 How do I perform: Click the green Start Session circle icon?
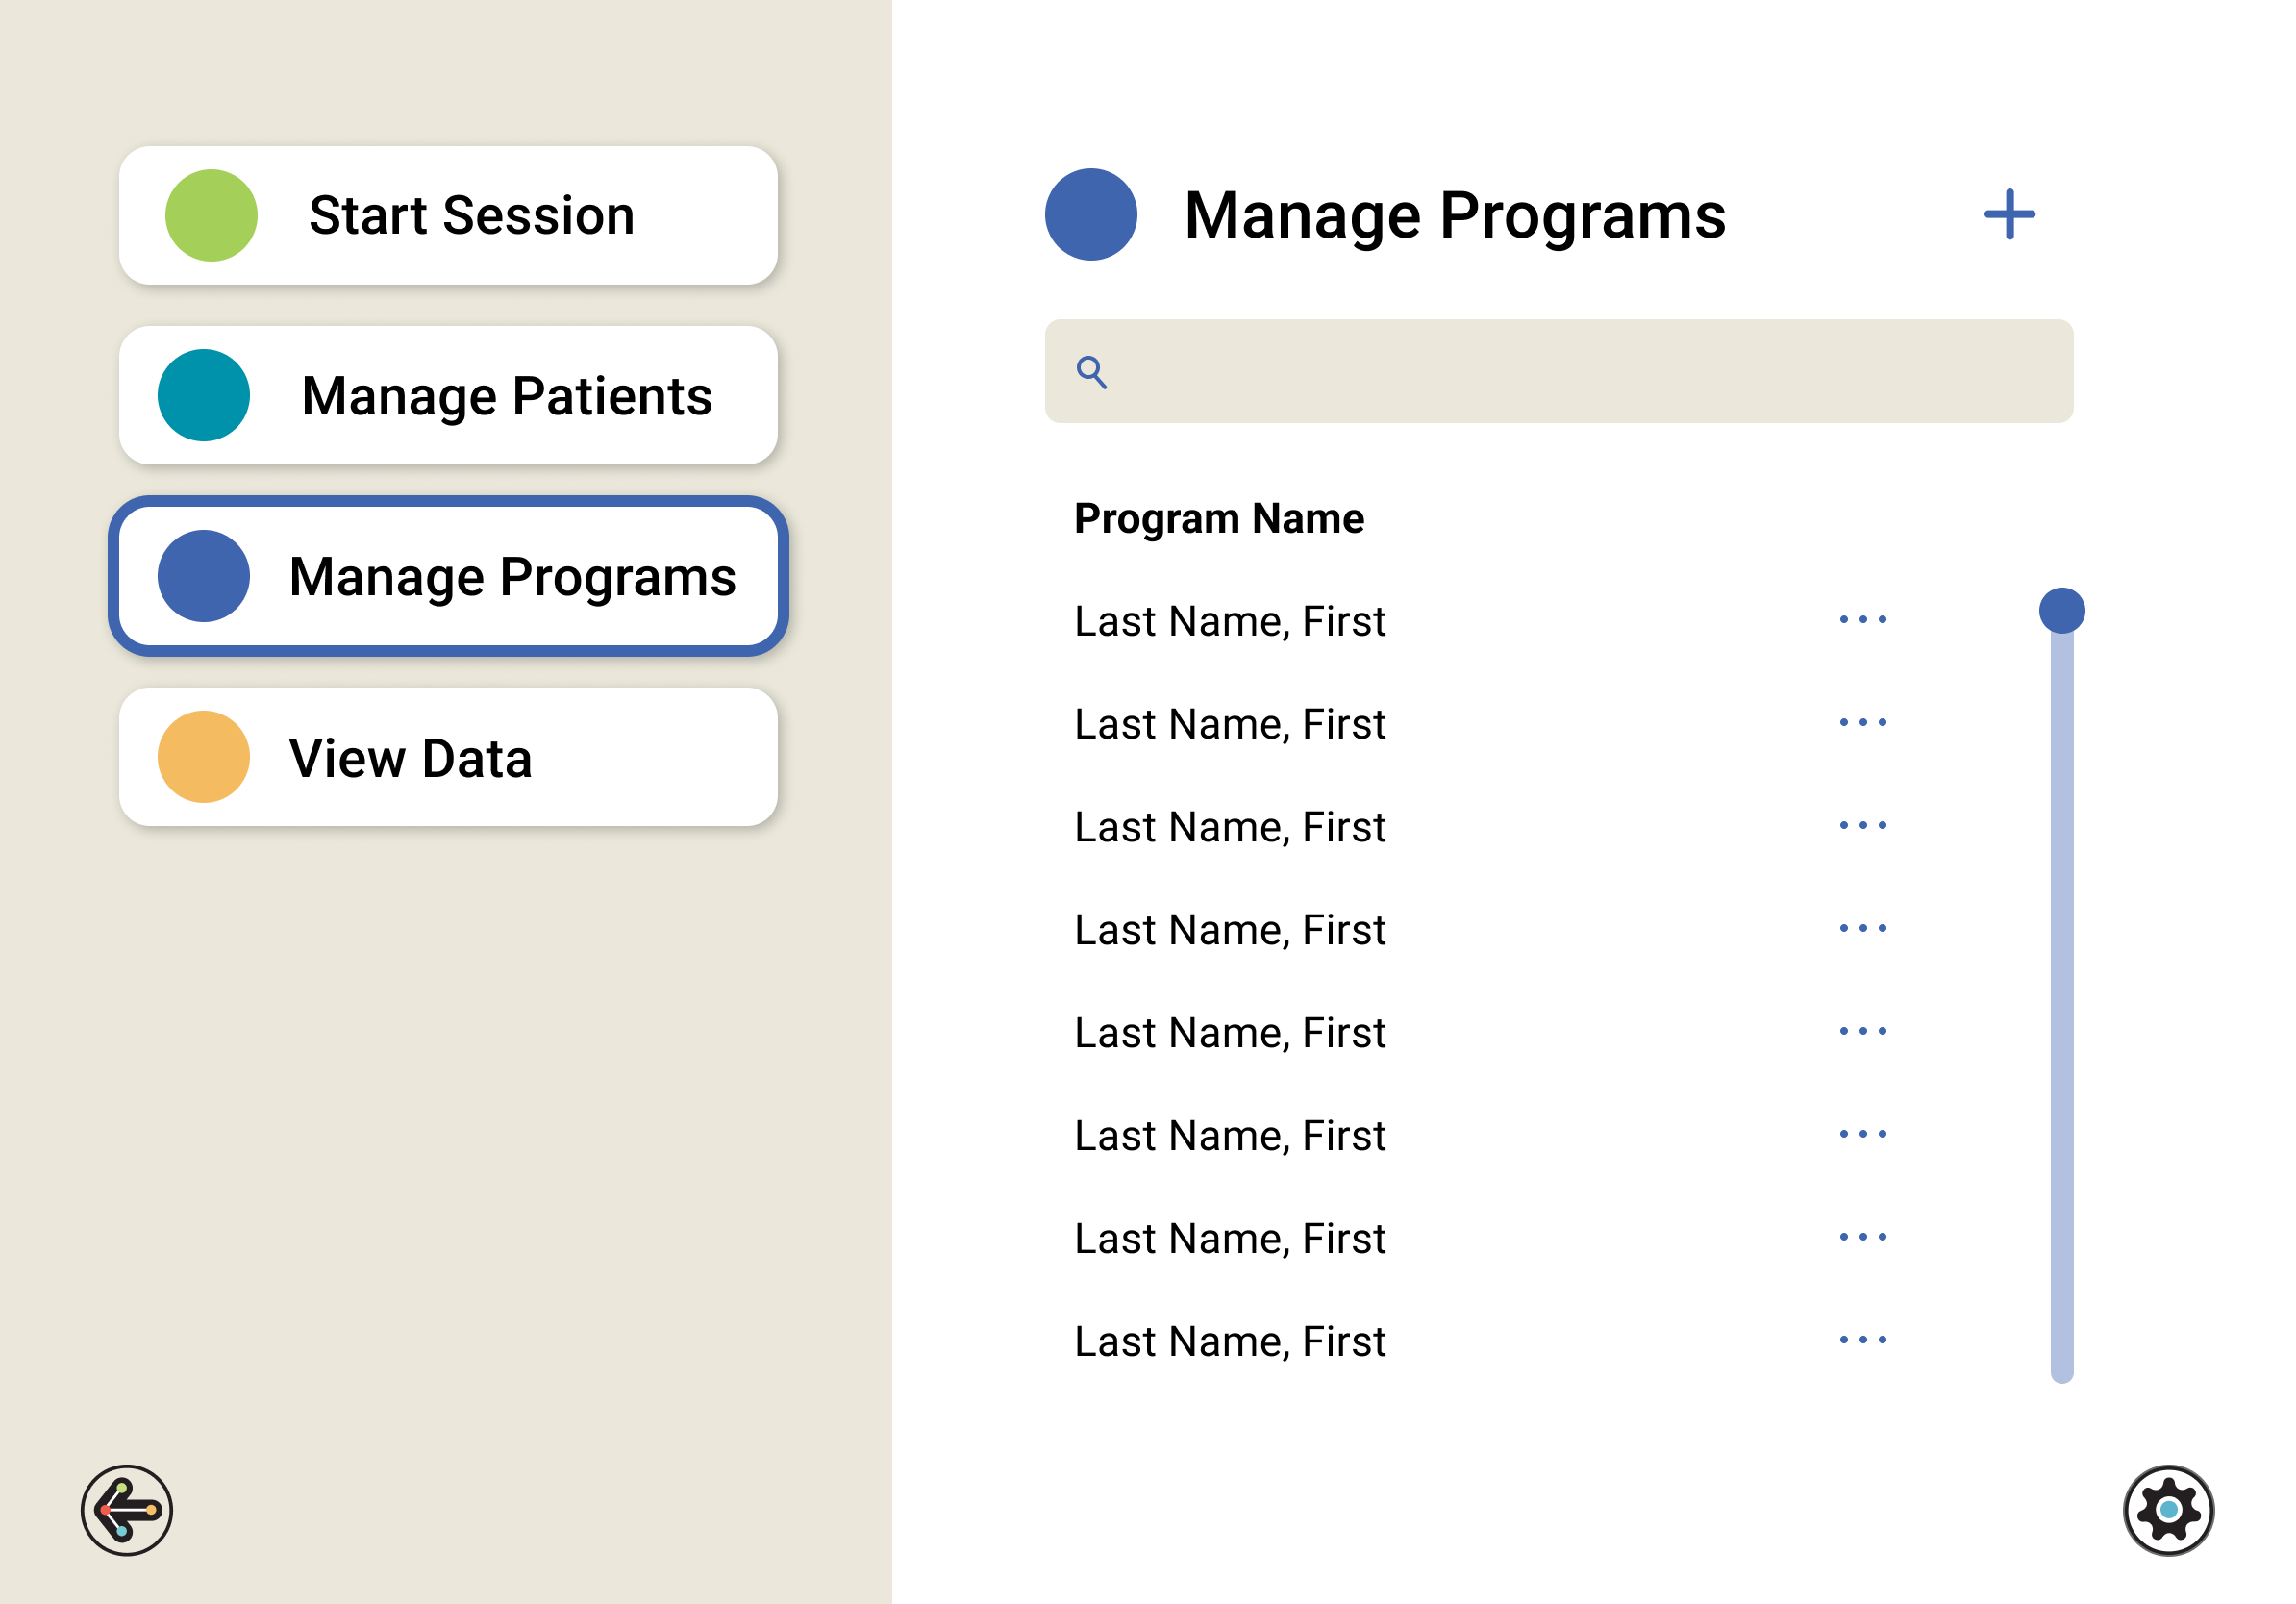point(211,215)
